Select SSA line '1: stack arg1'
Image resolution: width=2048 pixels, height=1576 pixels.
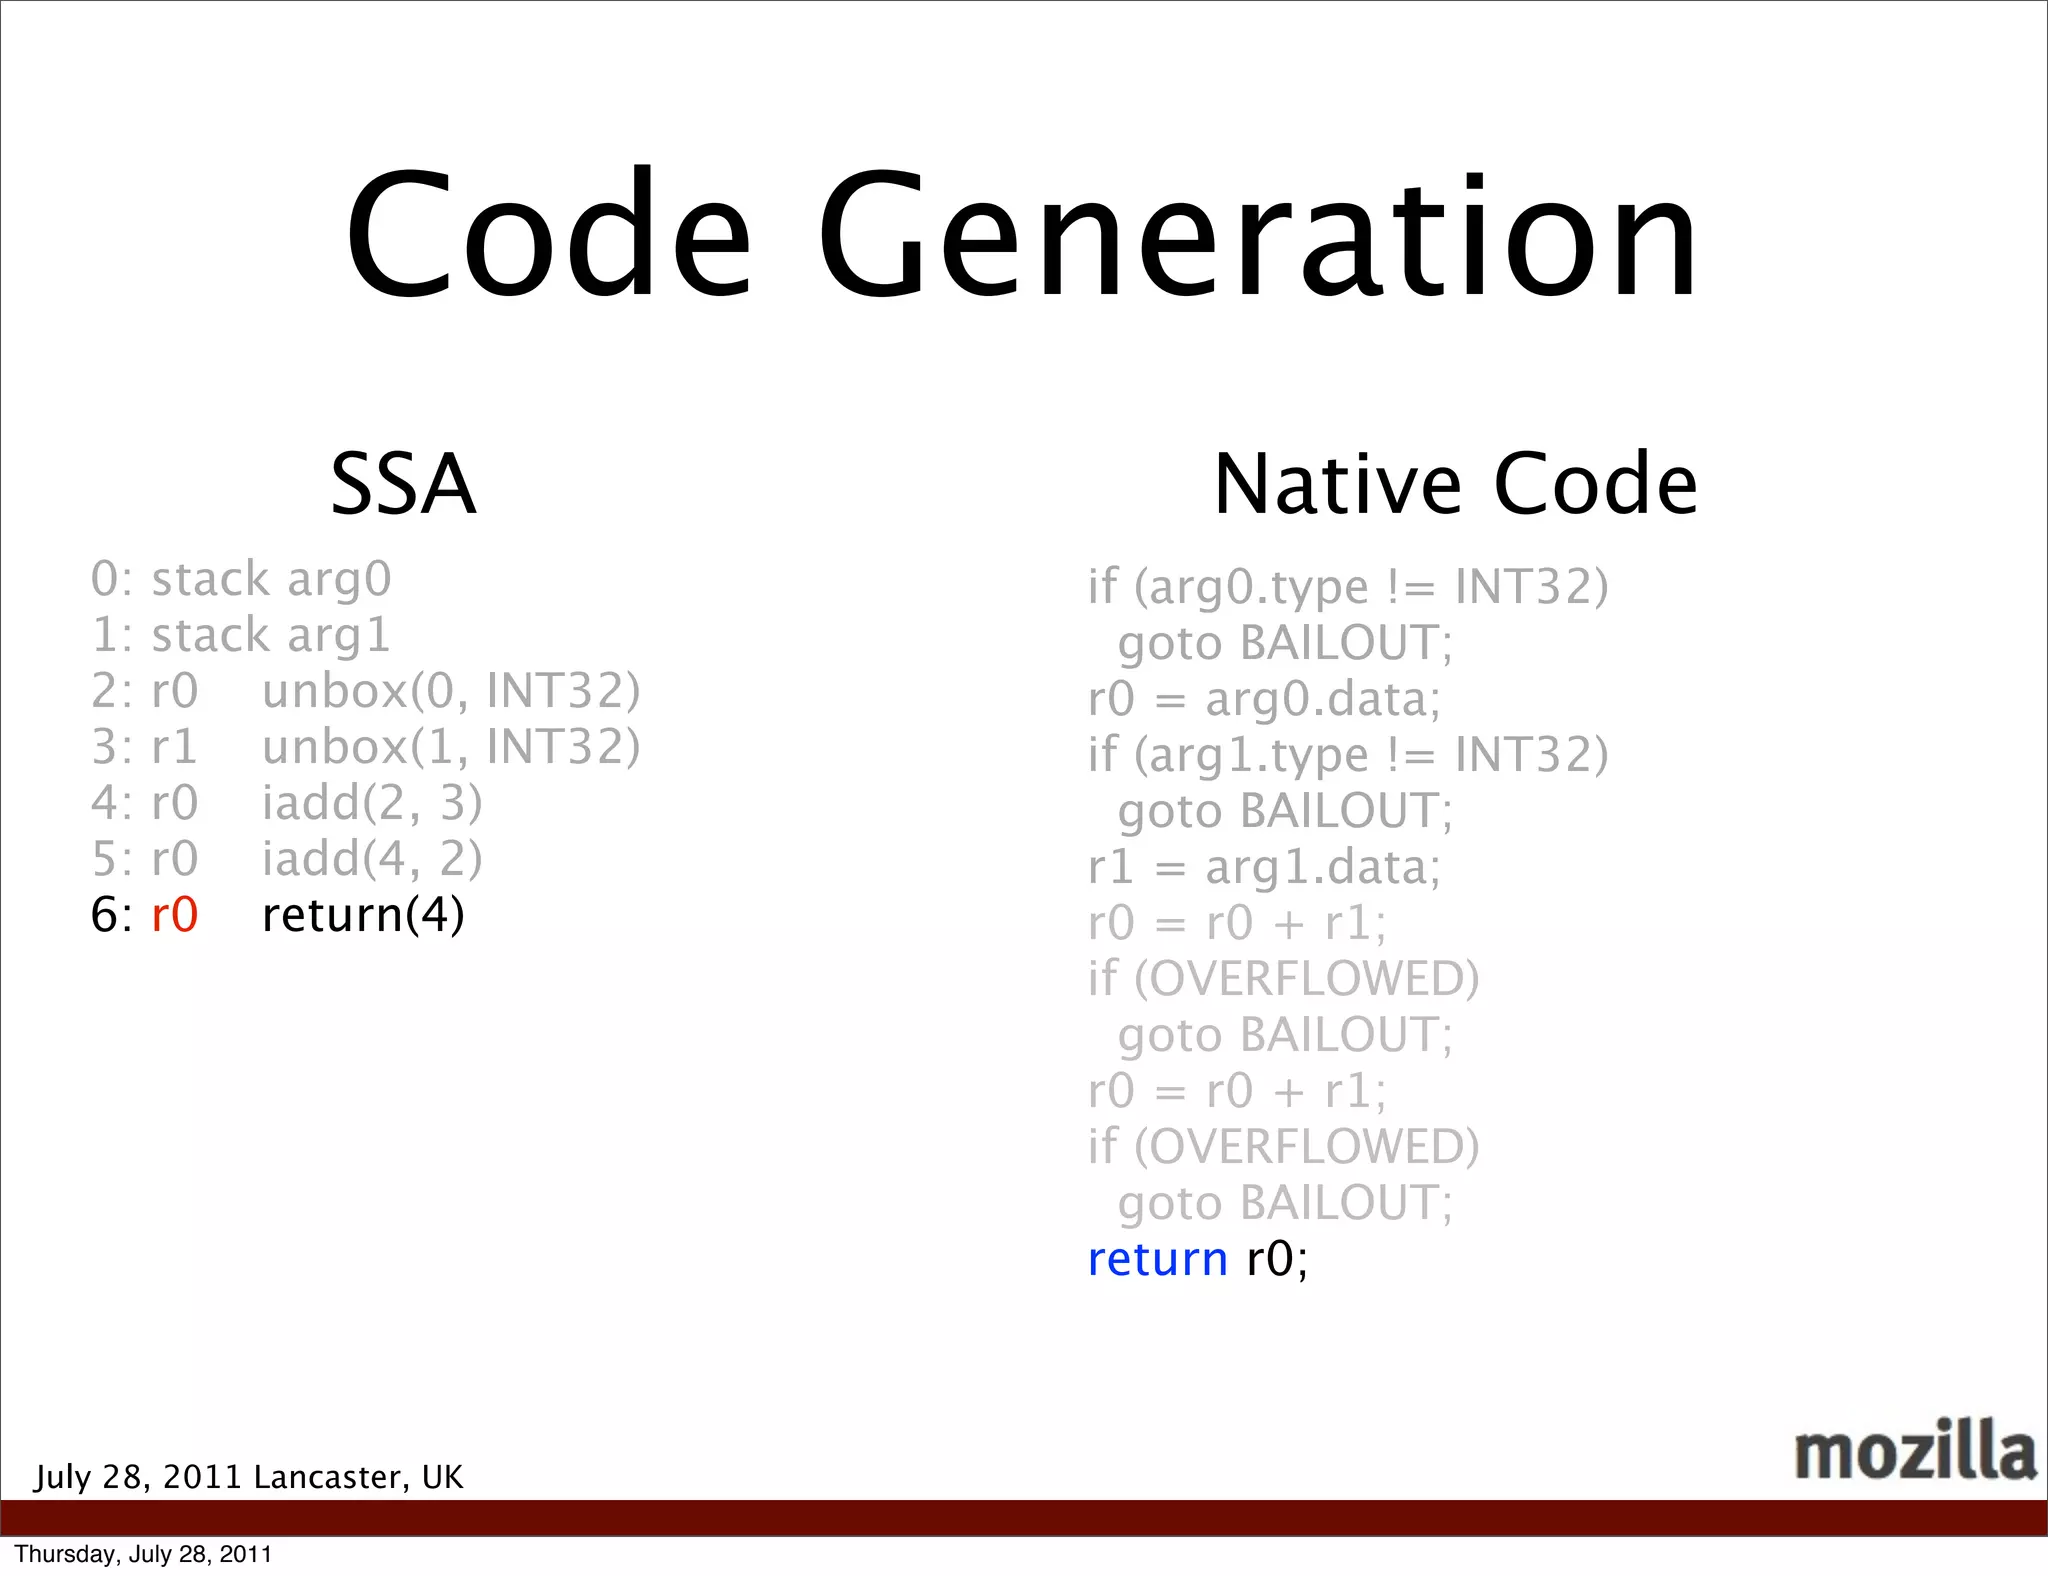240,636
